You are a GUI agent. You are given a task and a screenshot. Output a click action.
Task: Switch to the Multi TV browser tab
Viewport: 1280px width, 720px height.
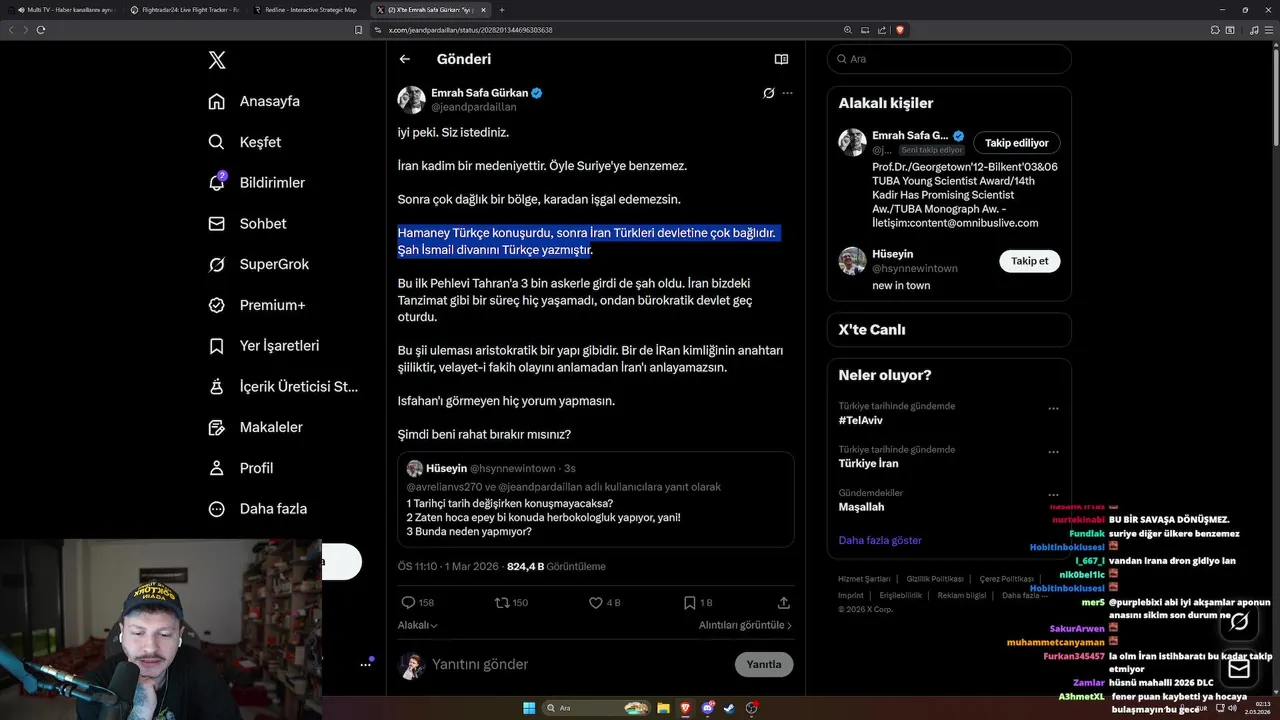[66, 9]
